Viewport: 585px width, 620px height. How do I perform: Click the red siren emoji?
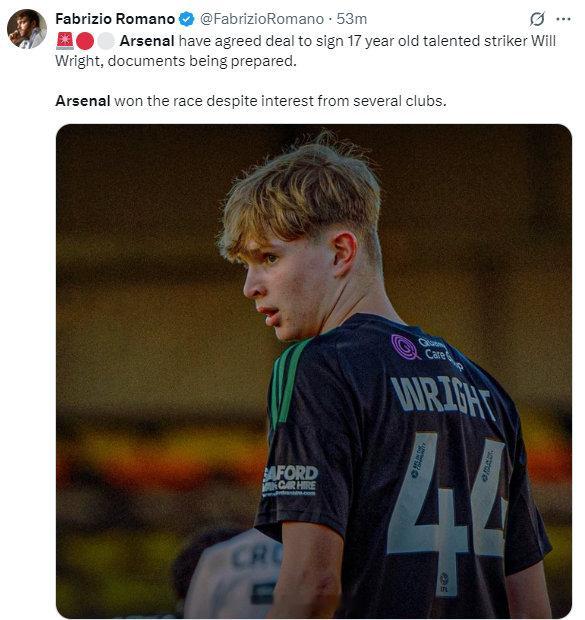64,41
